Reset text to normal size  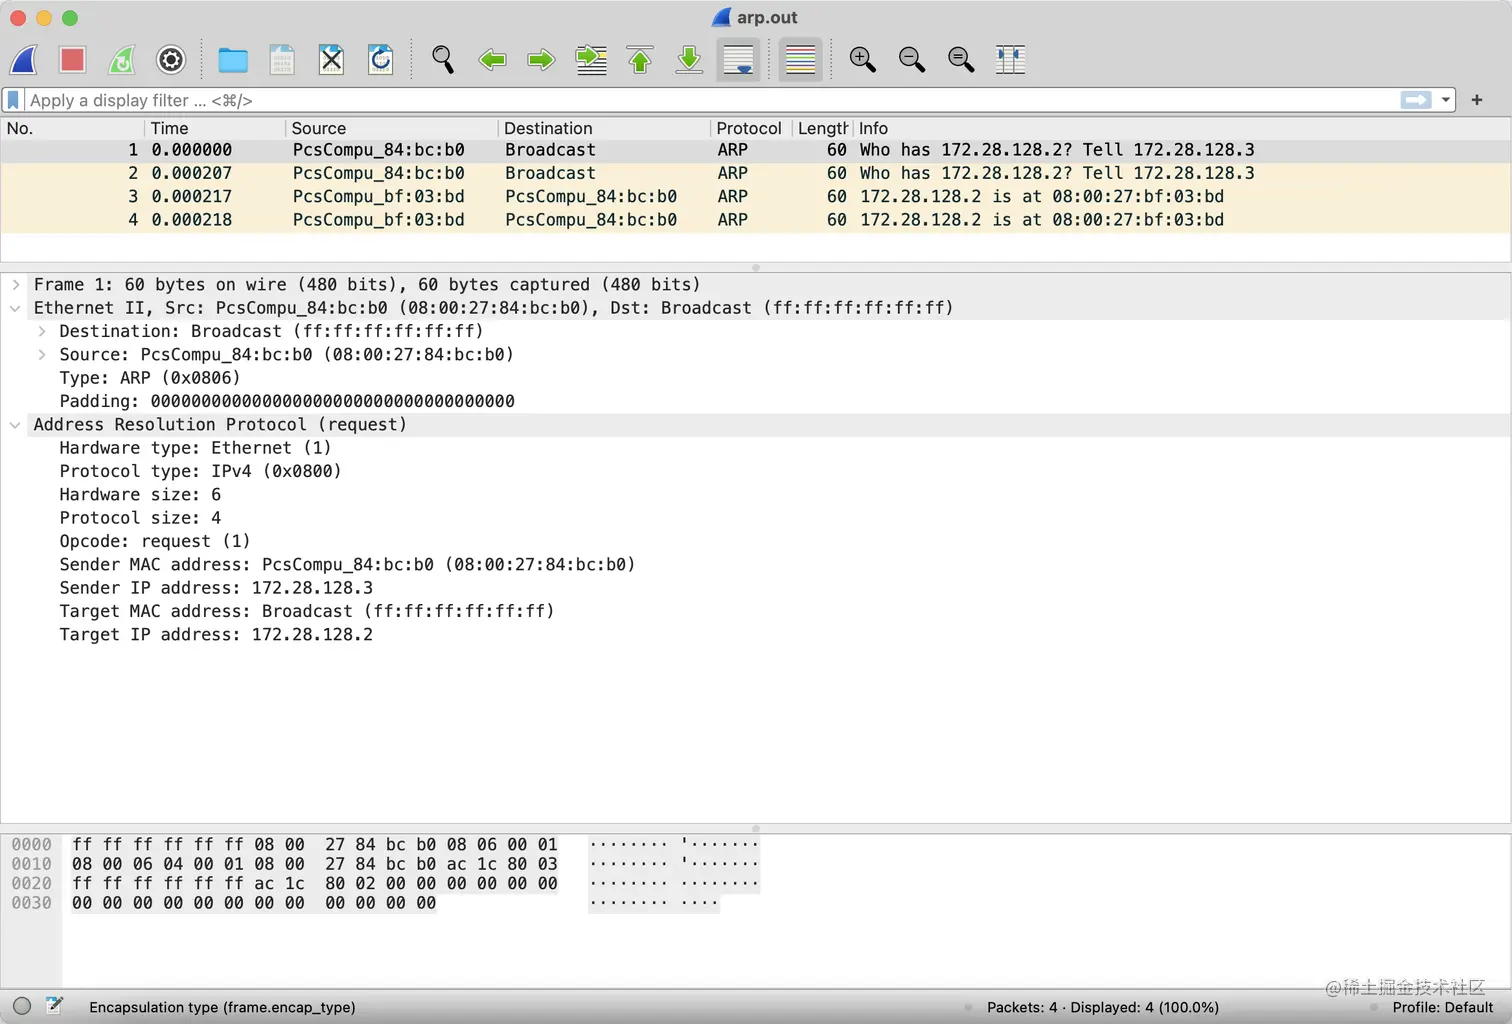pyautogui.click(x=960, y=60)
